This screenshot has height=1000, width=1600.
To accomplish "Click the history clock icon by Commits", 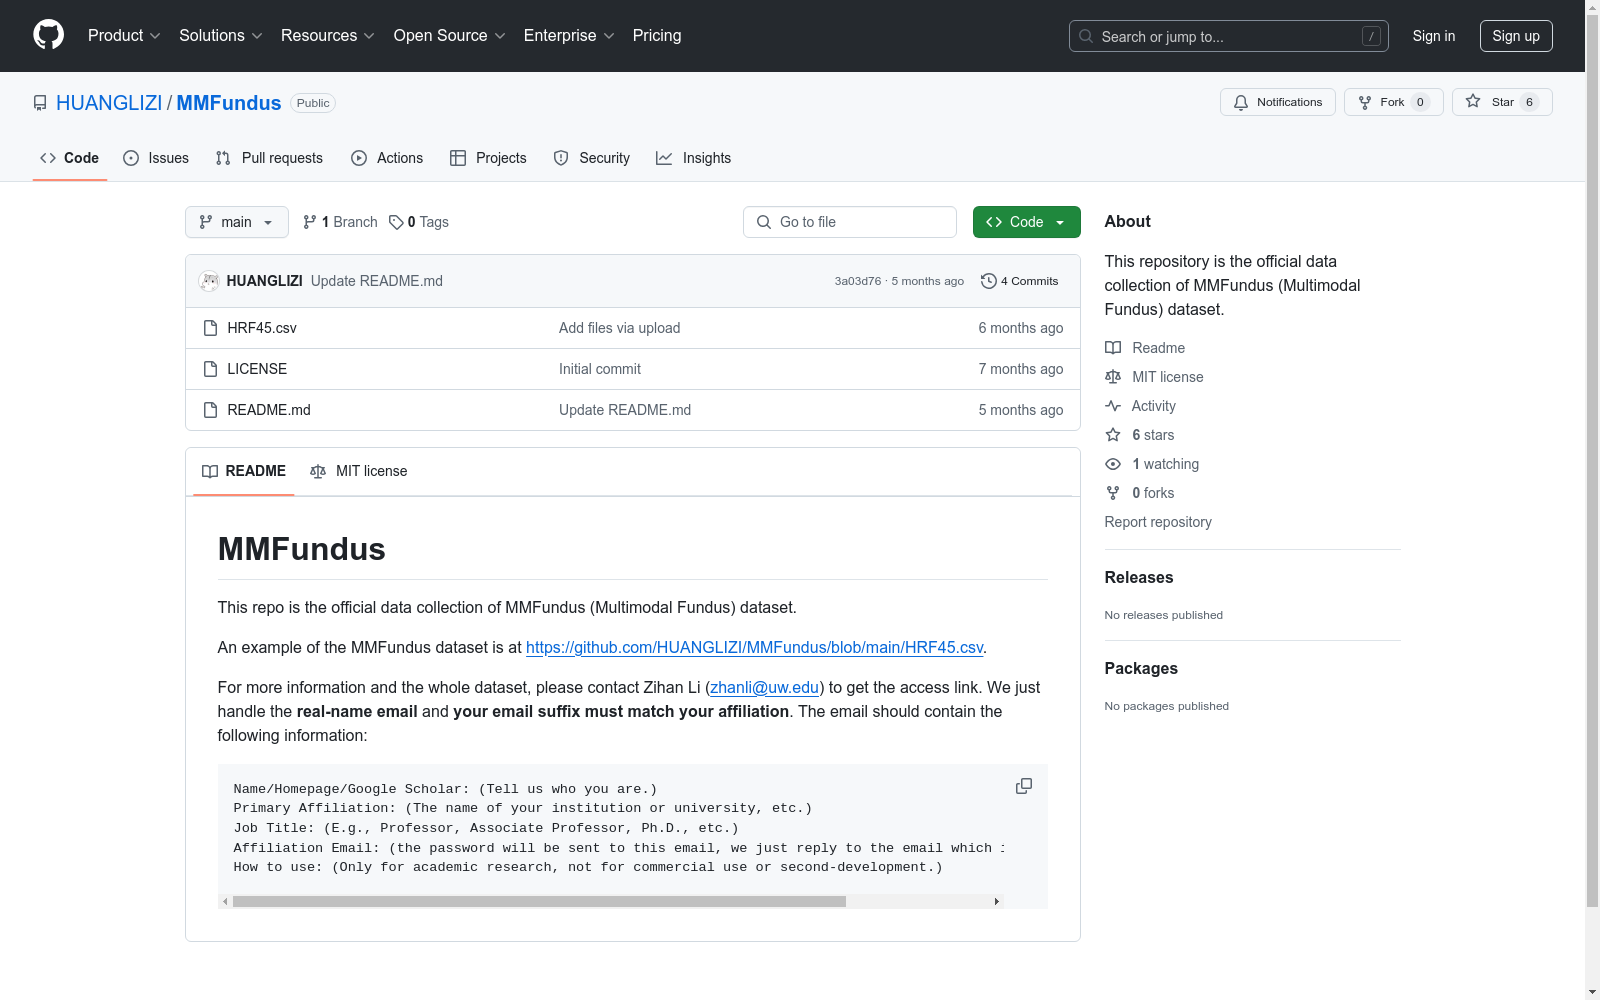I will tap(989, 281).
